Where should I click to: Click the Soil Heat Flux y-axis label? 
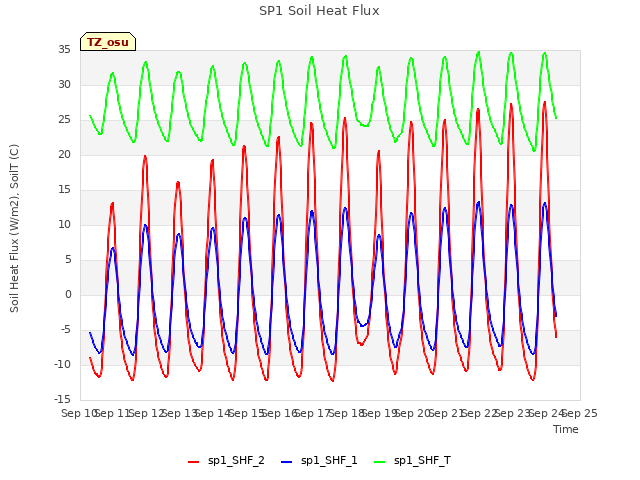click(x=14, y=229)
